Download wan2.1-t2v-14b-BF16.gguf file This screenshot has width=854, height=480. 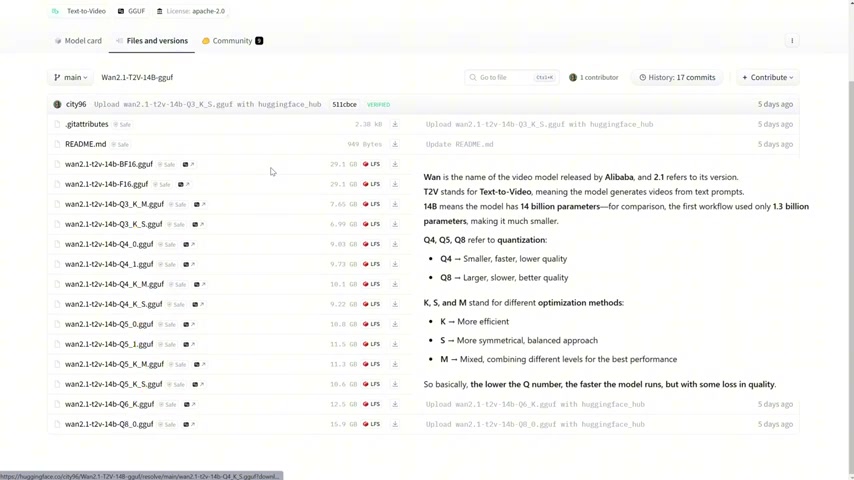395,164
